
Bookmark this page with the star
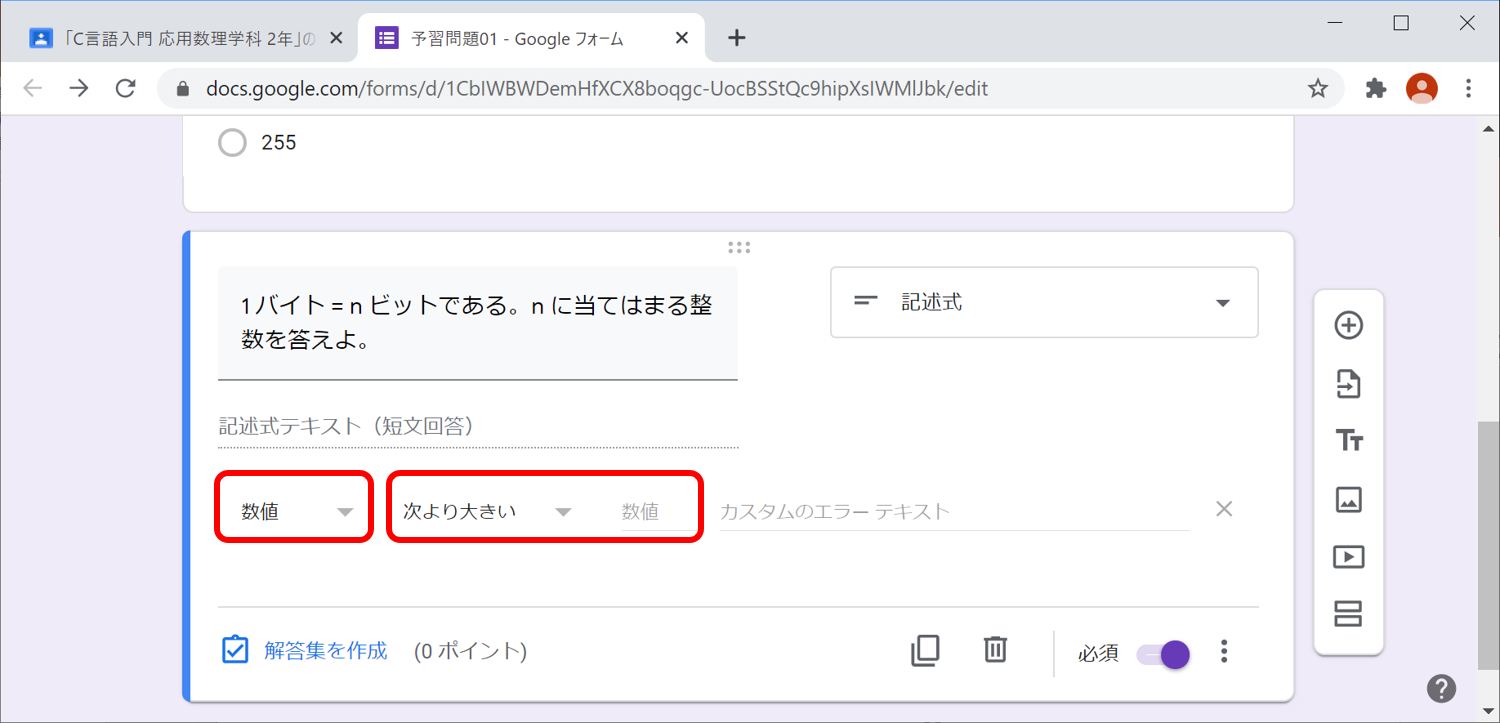pos(1318,88)
